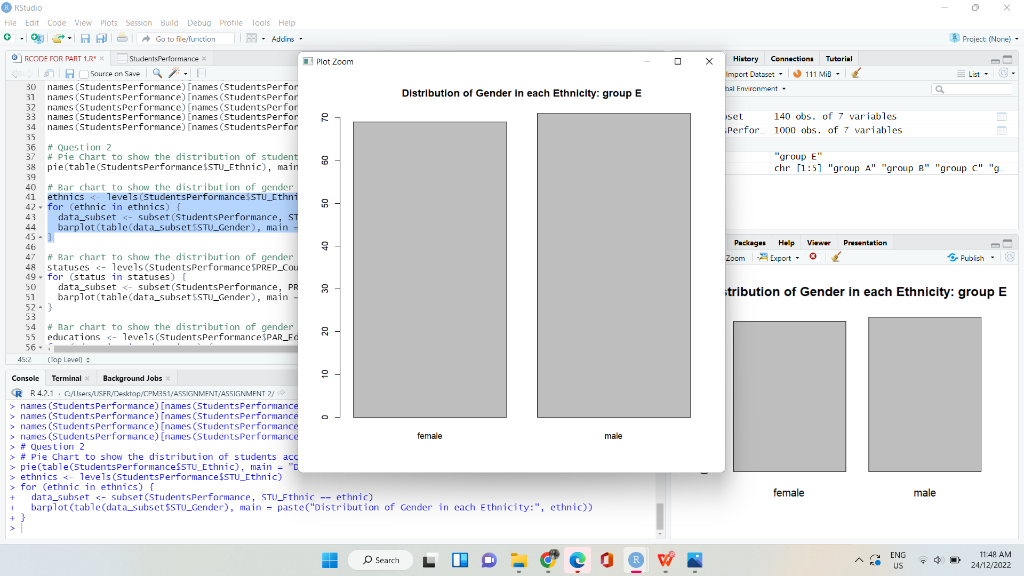Screen dimensions: 1024x576
Task: View the 1000 obs. dataset table icon
Action: coord(1002,130)
